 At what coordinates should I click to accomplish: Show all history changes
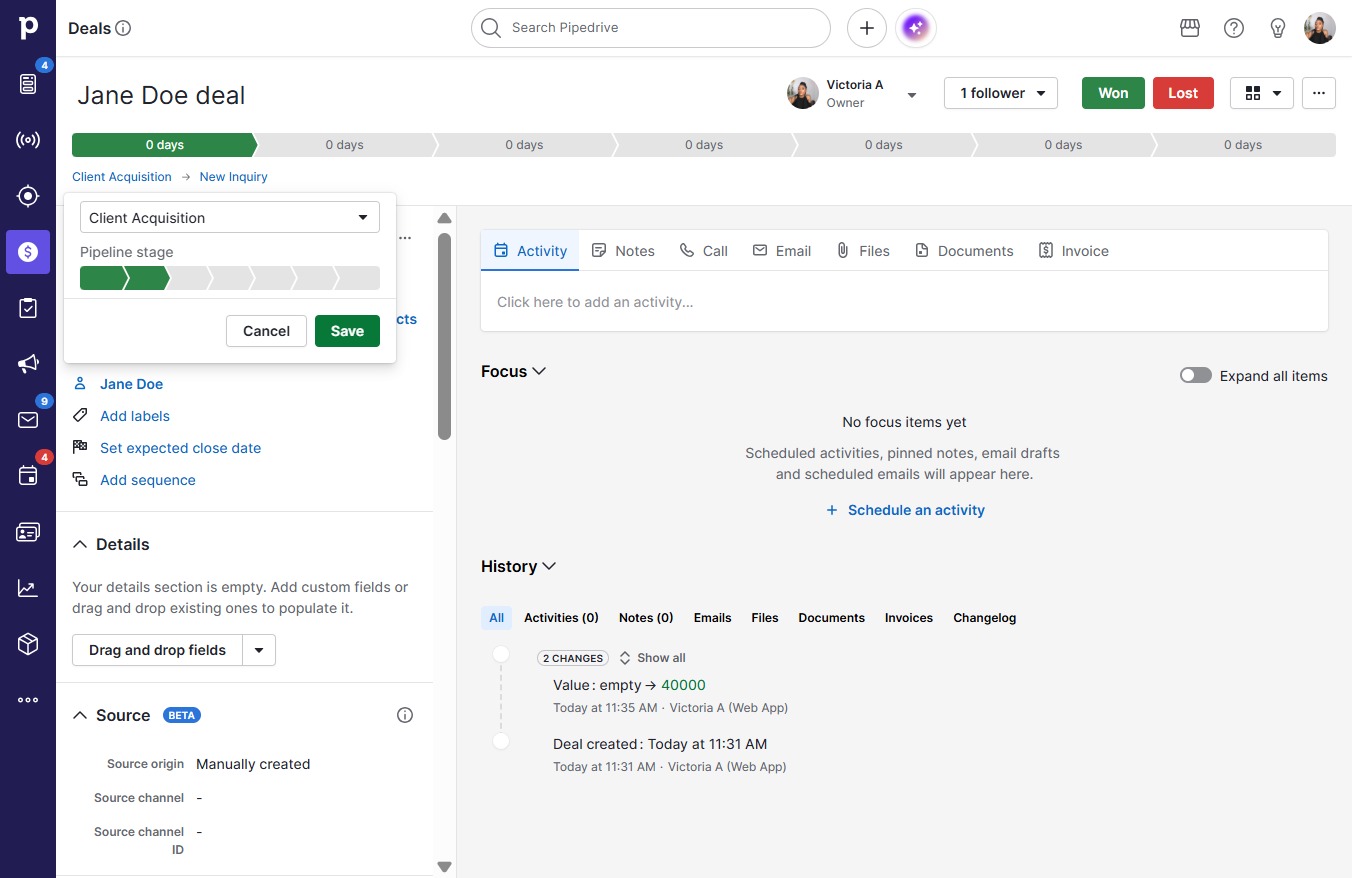click(x=652, y=658)
